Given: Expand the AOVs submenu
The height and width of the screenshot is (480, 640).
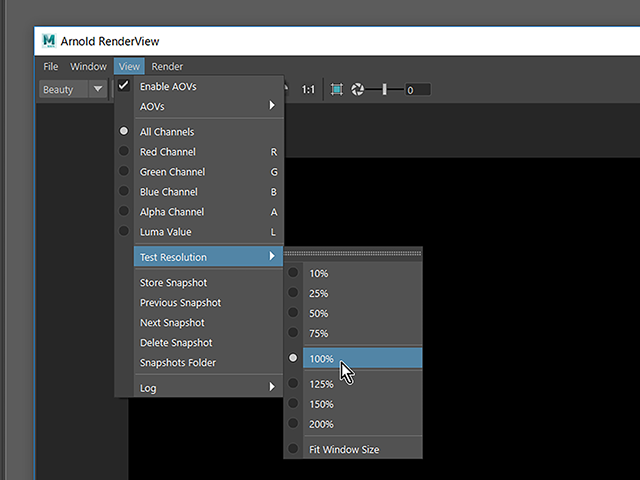Looking at the screenshot, I should click(x=199, y=107).
